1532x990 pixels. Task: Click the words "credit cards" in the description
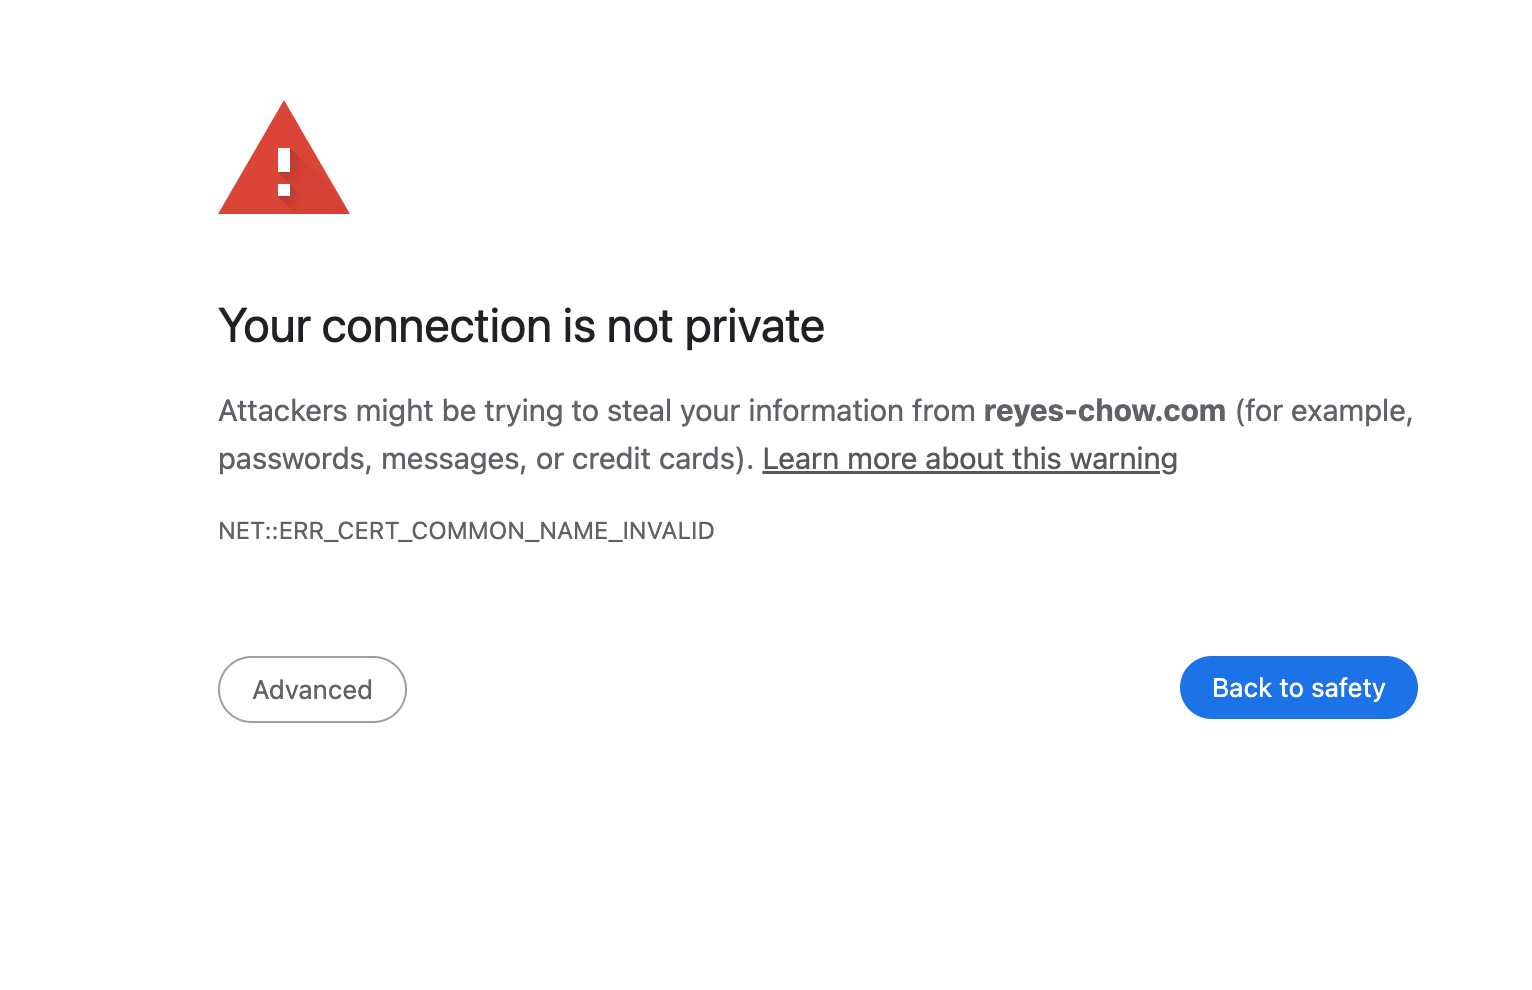click(x=654, y=459)
